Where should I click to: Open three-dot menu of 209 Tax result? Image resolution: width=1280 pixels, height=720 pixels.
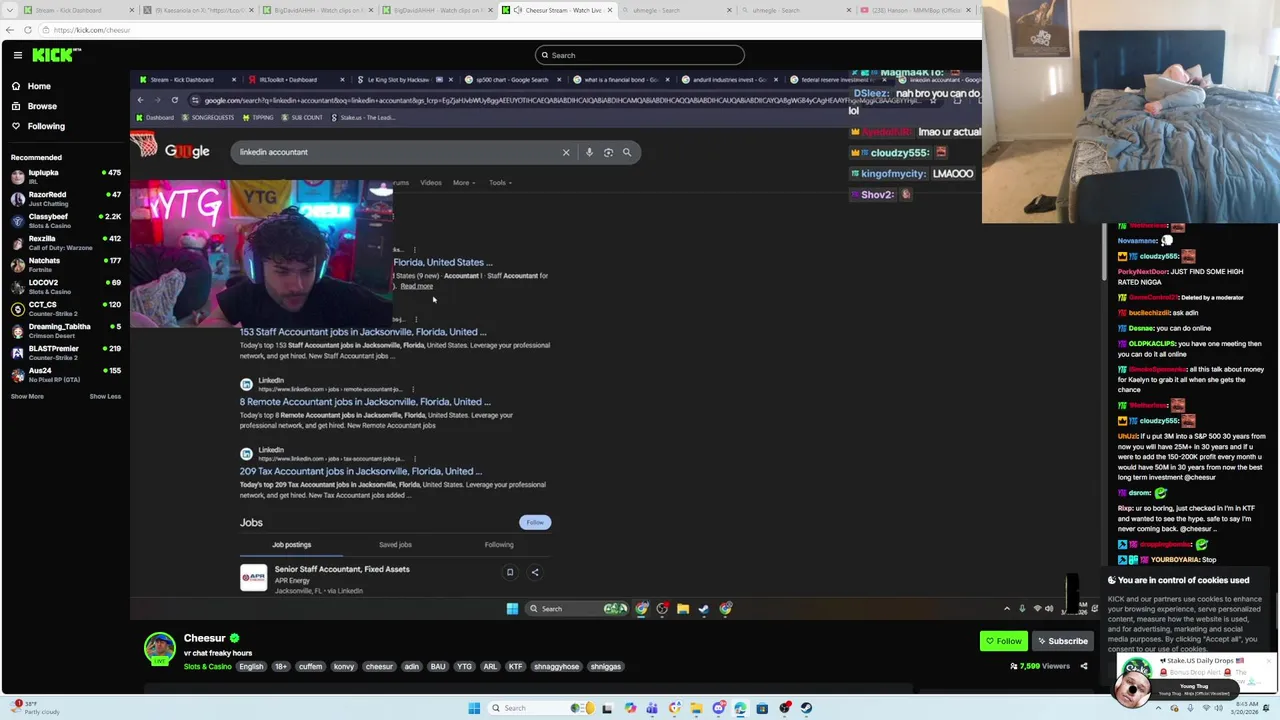(415, 458)
